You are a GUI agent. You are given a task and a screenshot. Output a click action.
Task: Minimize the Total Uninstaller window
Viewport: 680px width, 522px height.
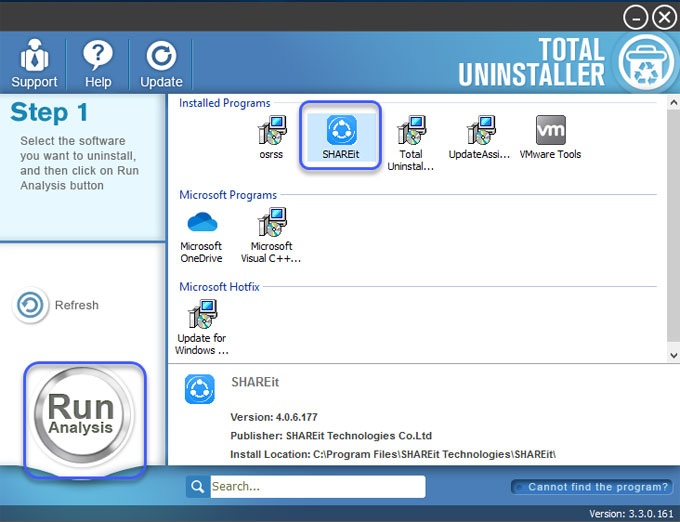[x=635, y=18]
